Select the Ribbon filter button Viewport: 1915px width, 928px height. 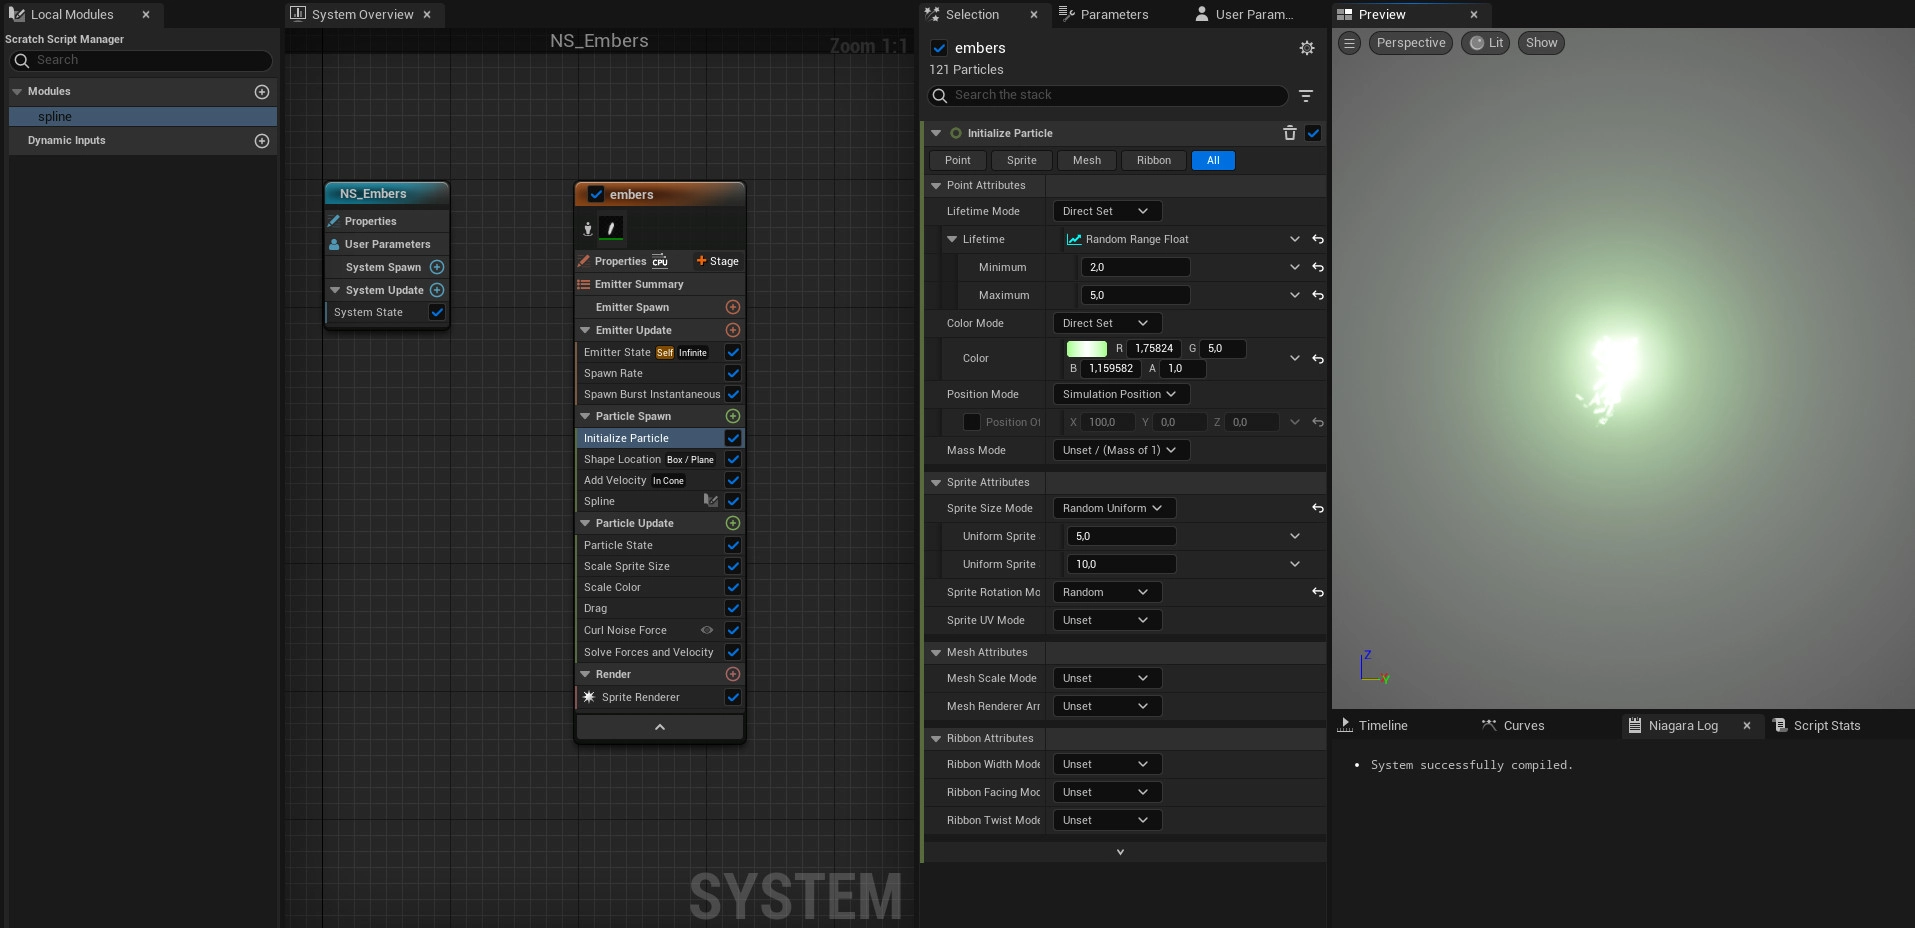(1153, 161)
